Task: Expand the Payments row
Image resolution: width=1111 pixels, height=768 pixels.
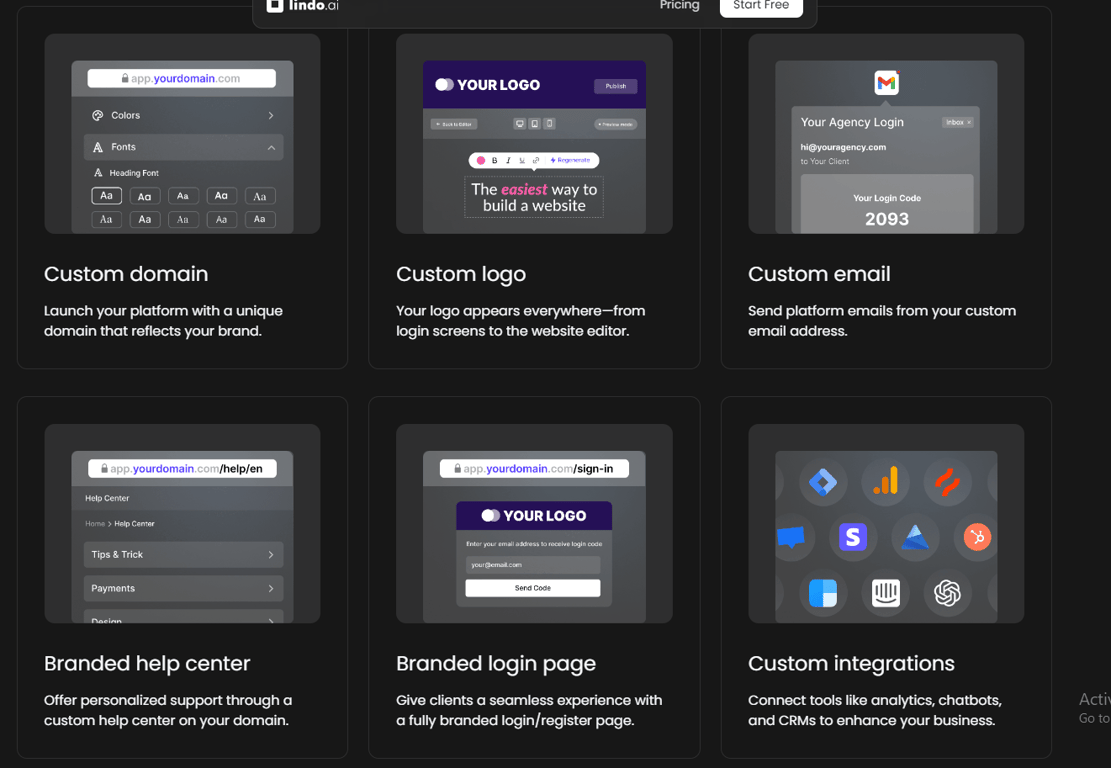Action: click(184, 589)
